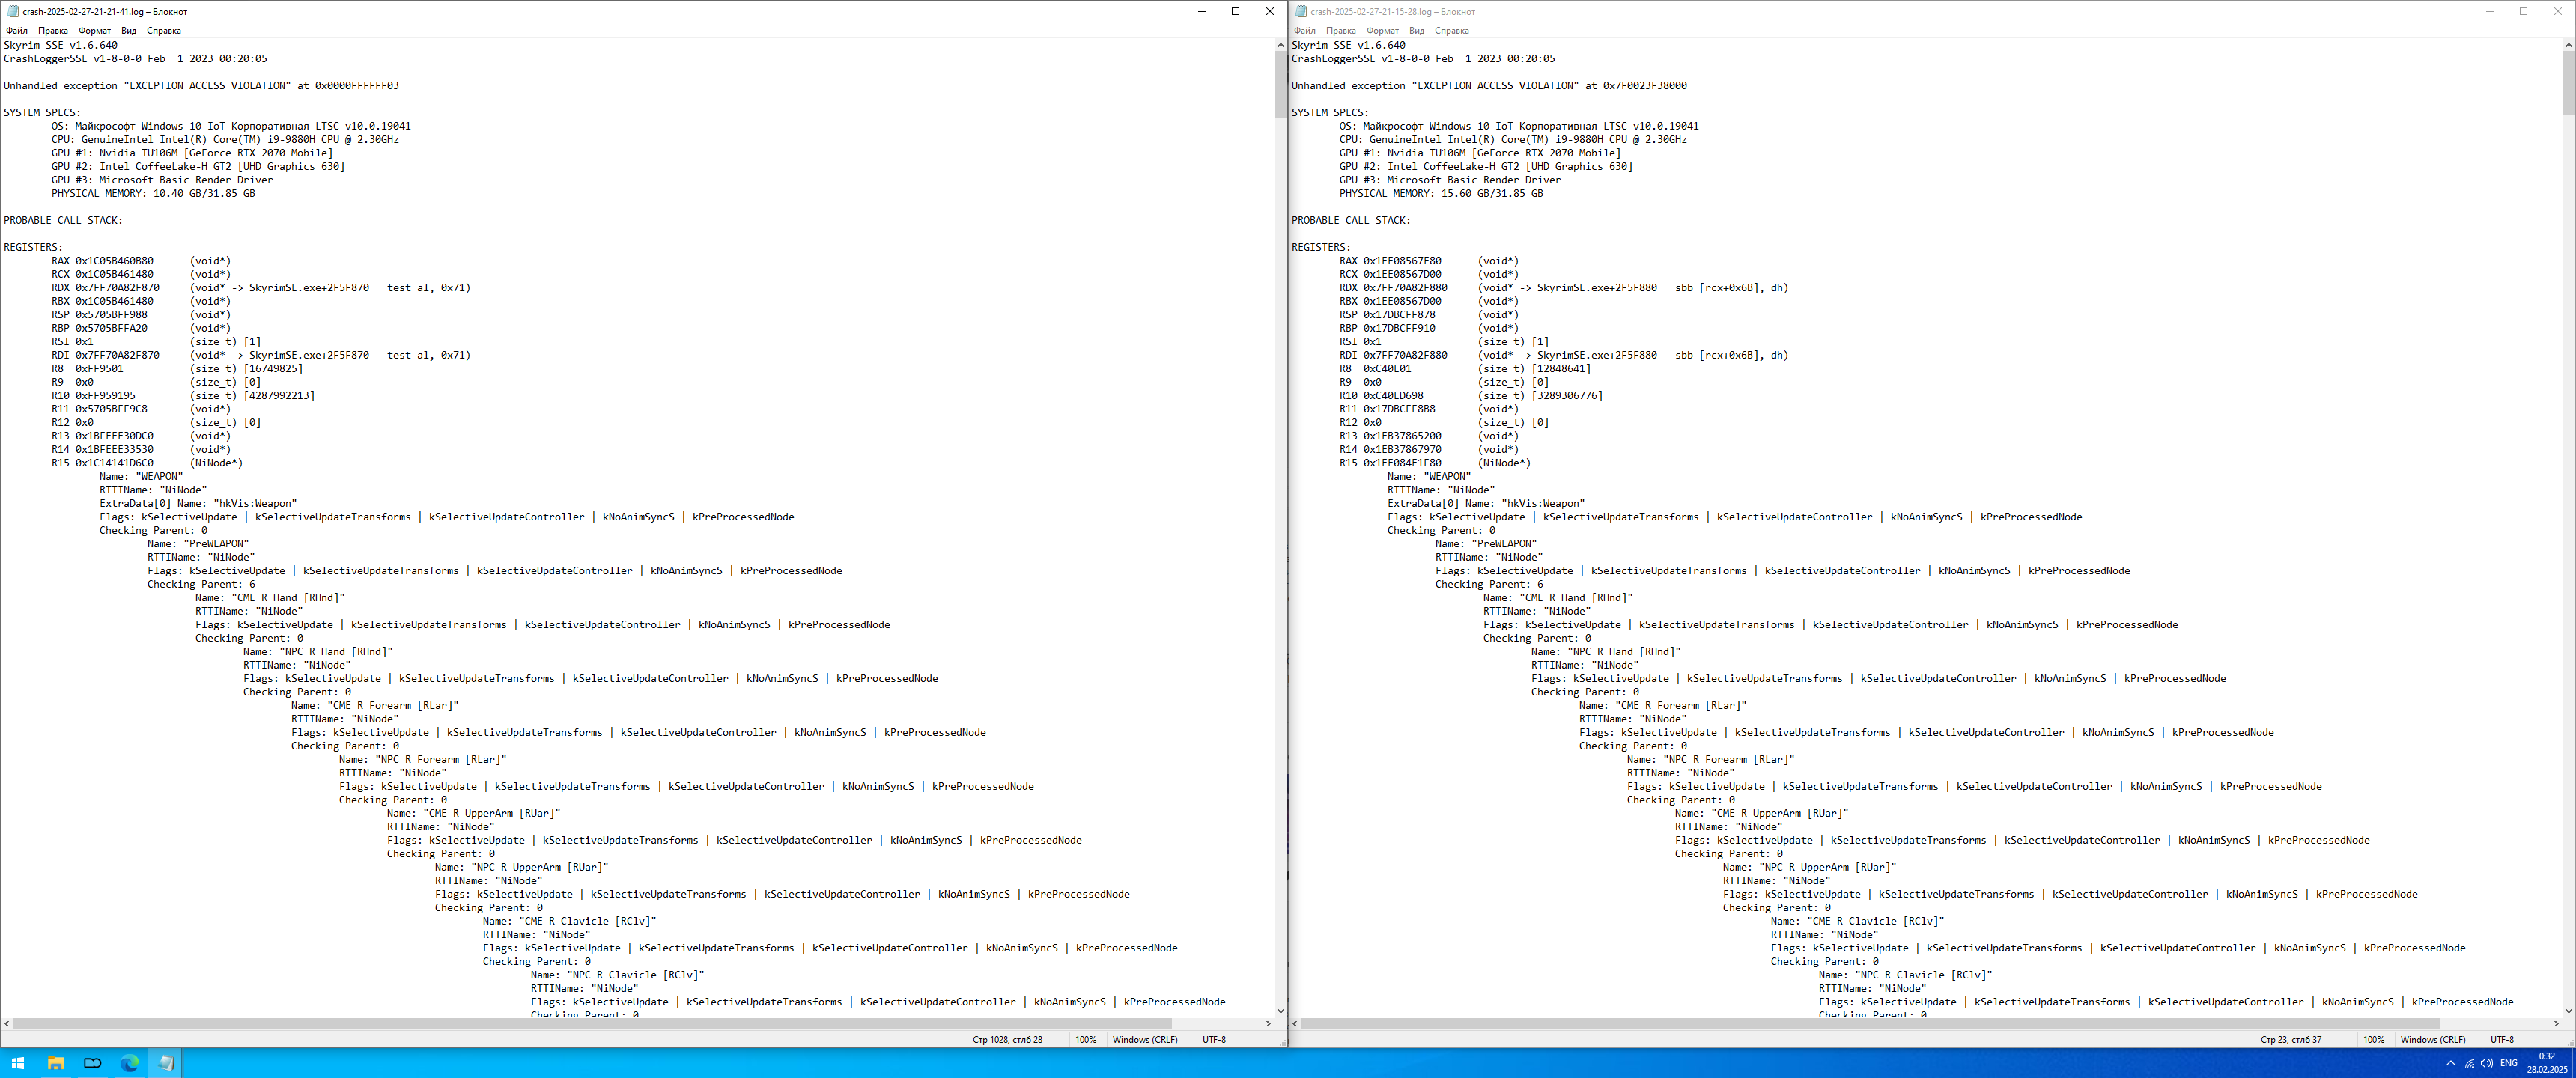
Task: Open the Wi-Fi network tray icon
Action: click(x=2469, y=1063)
